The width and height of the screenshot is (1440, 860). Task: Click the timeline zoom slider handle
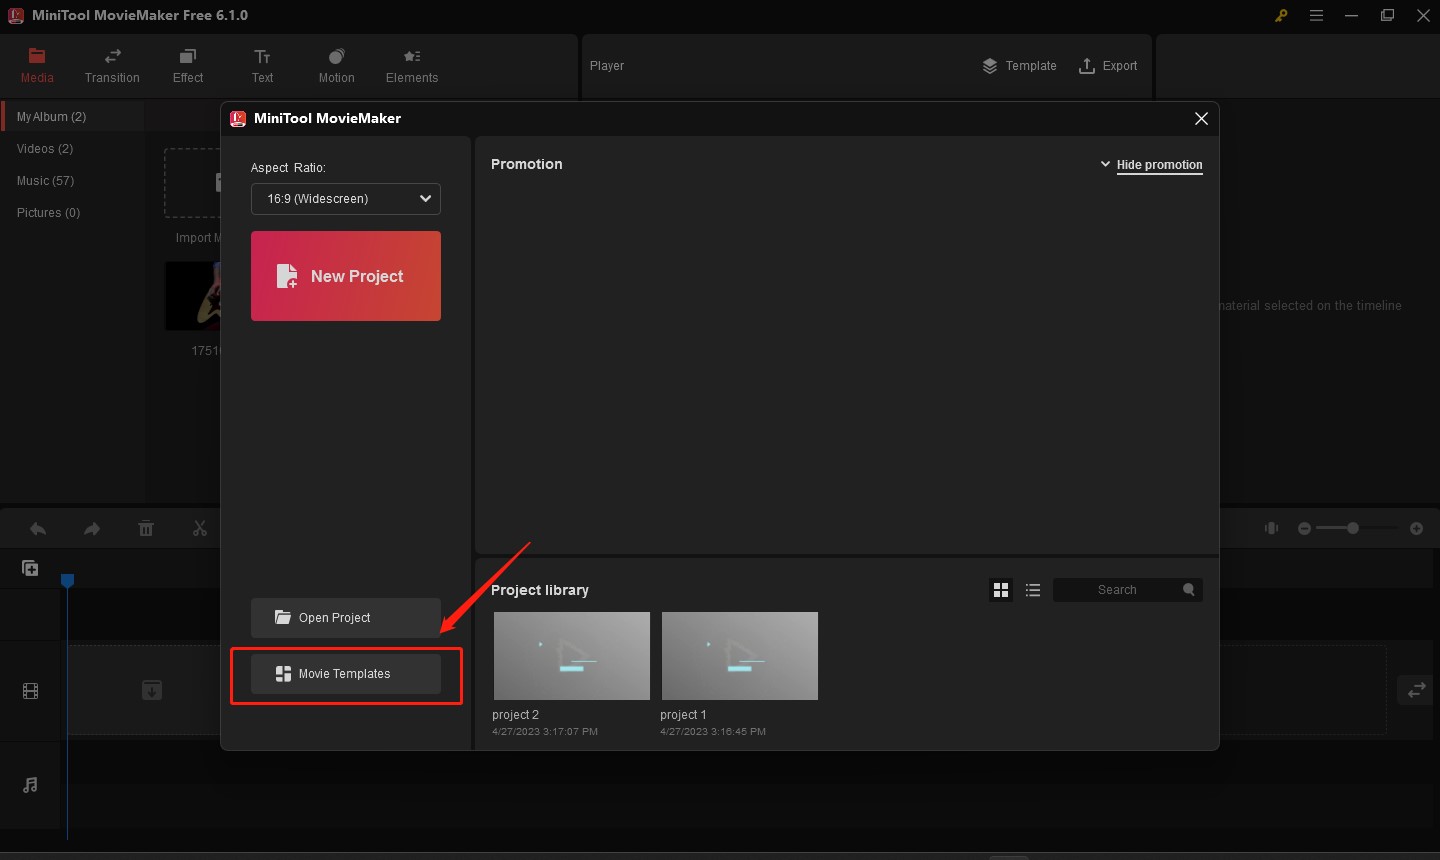(x=1353, y=528)
